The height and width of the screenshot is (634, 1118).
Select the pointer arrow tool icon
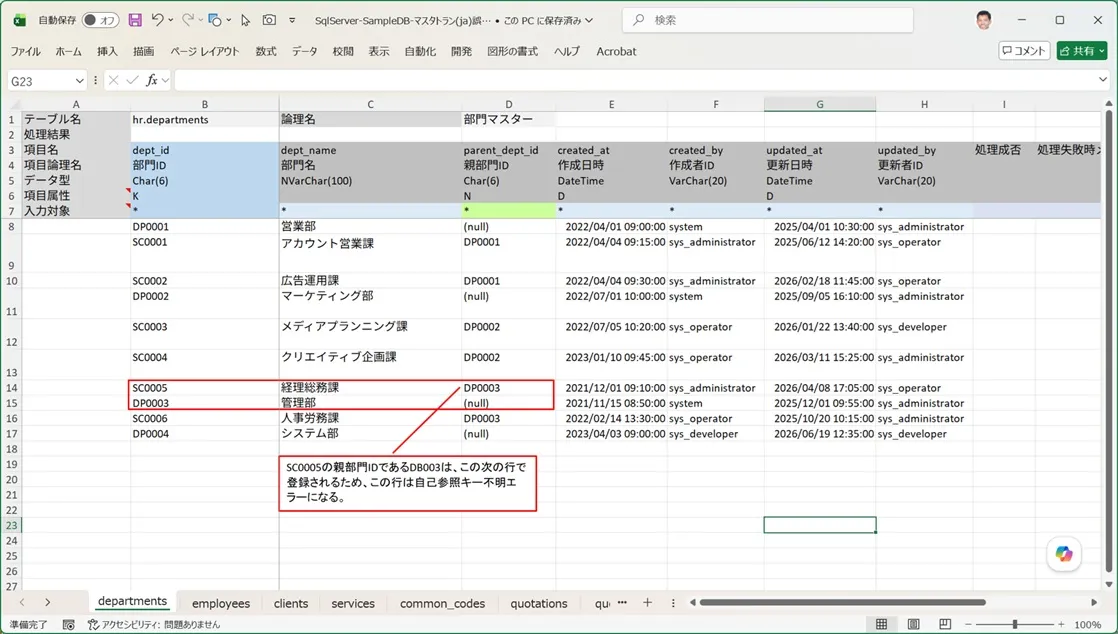click(245, 20)
